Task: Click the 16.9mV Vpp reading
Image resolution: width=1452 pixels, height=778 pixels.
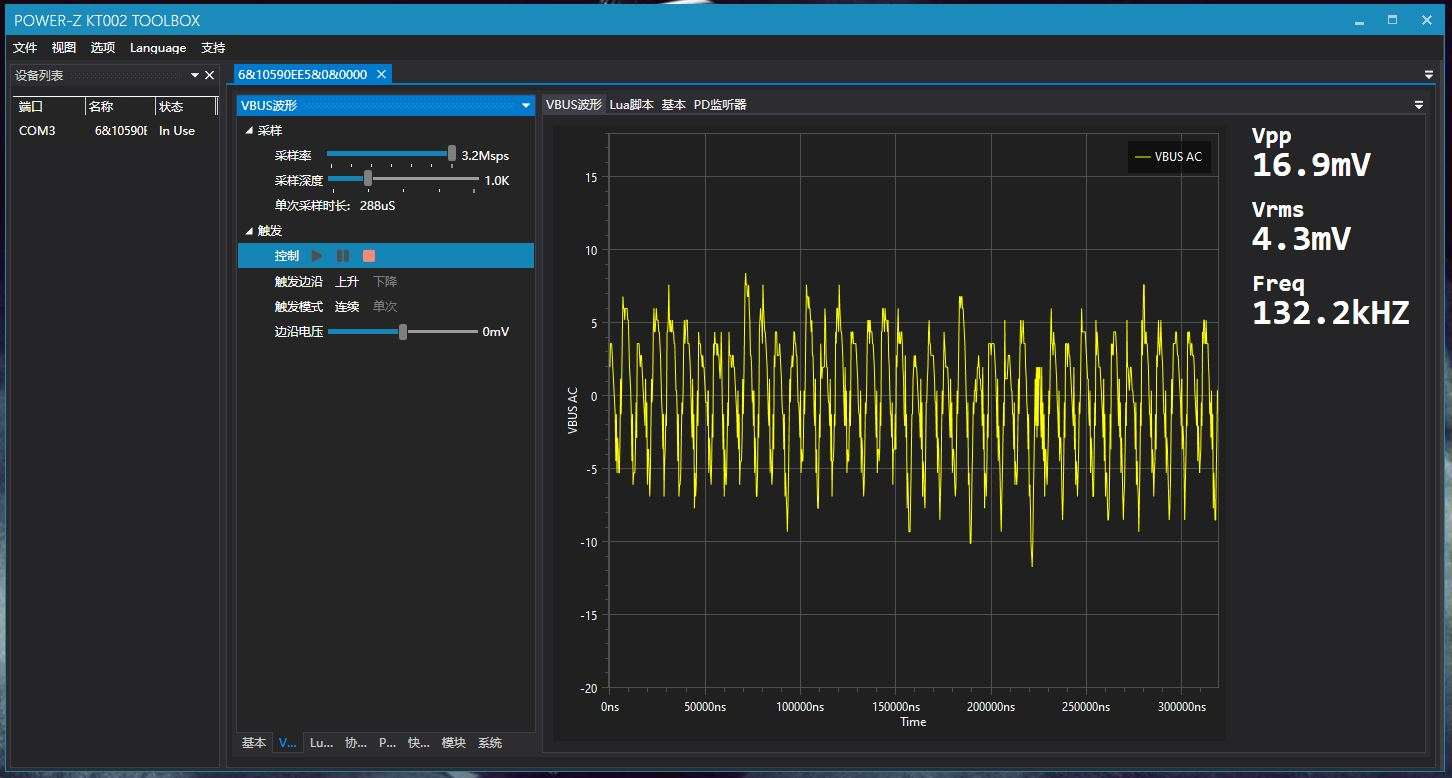Action: point(1311,165)
